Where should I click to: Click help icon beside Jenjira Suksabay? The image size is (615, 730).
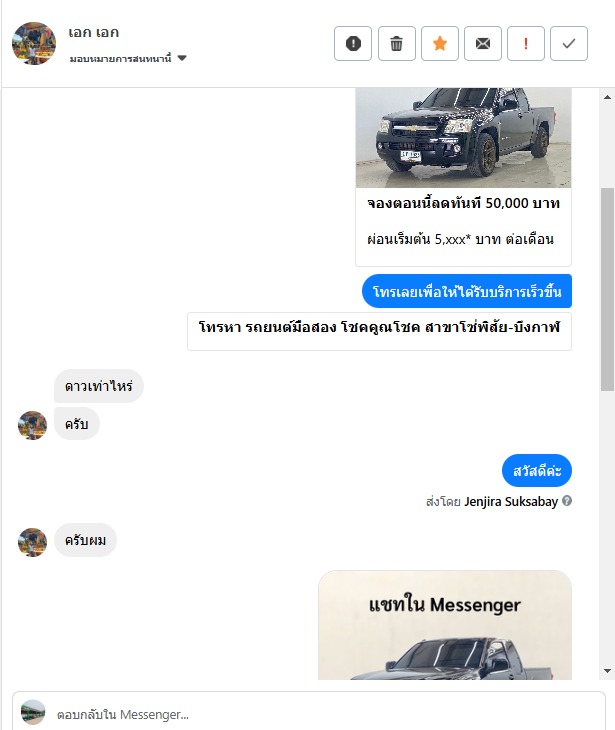tap(567, 501)
